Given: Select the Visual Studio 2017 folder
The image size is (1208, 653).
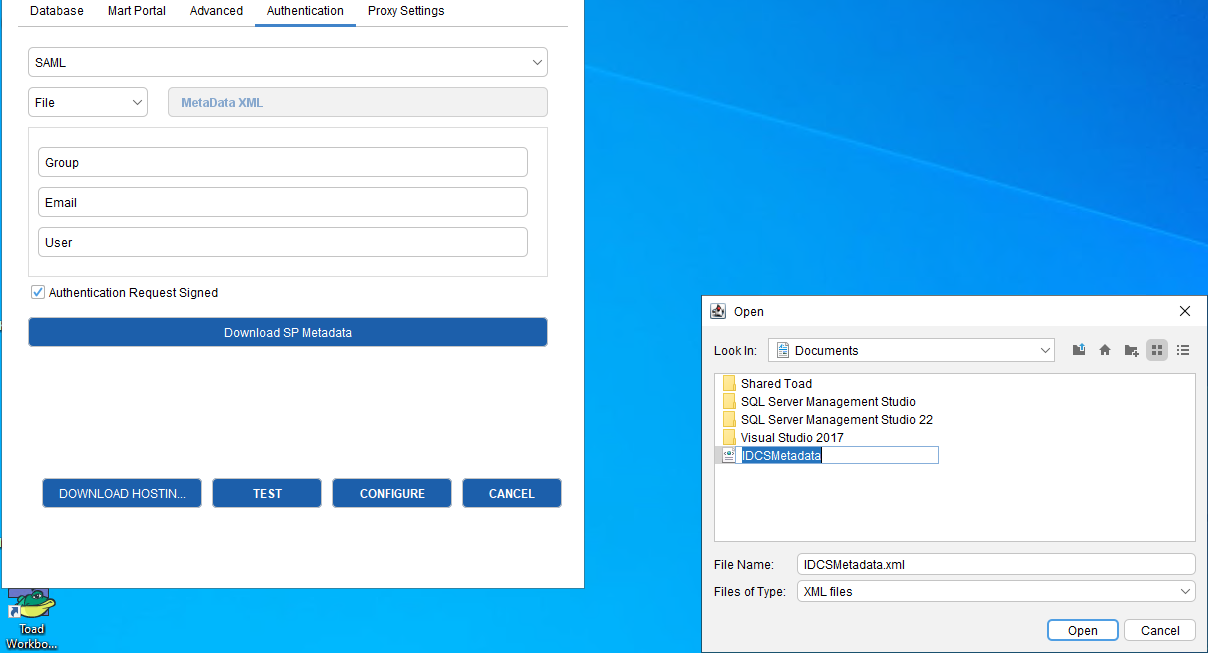Looking at the screenshot, I should 791,438.
